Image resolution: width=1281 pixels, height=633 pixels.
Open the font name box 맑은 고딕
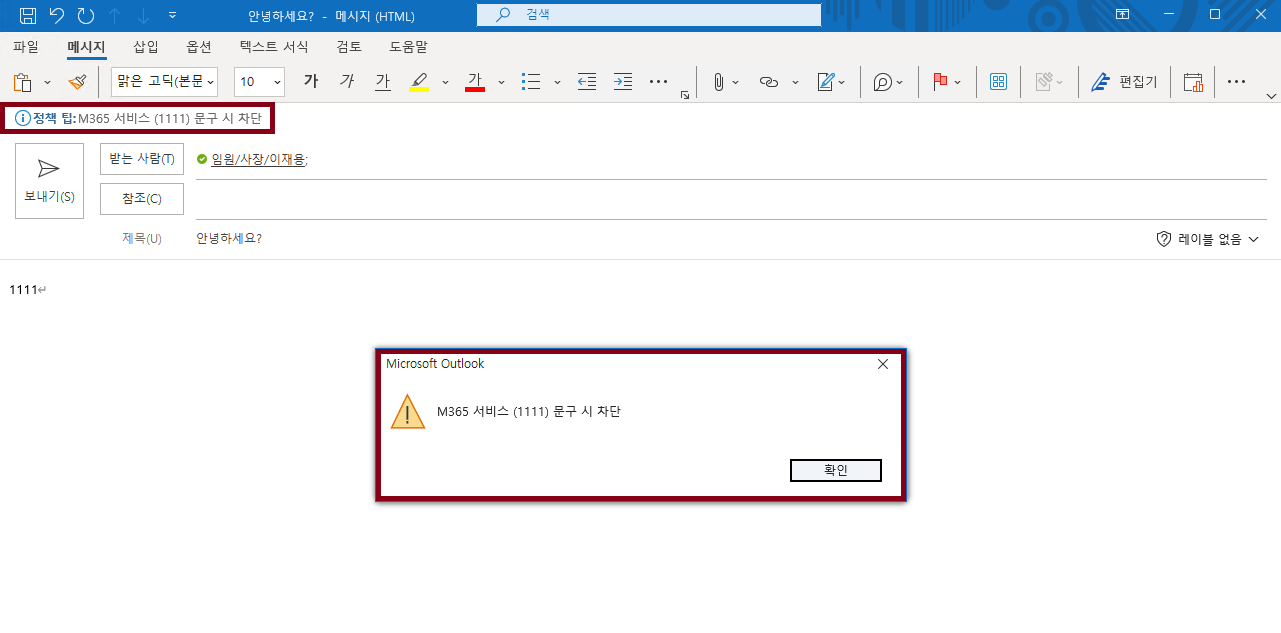165,82
